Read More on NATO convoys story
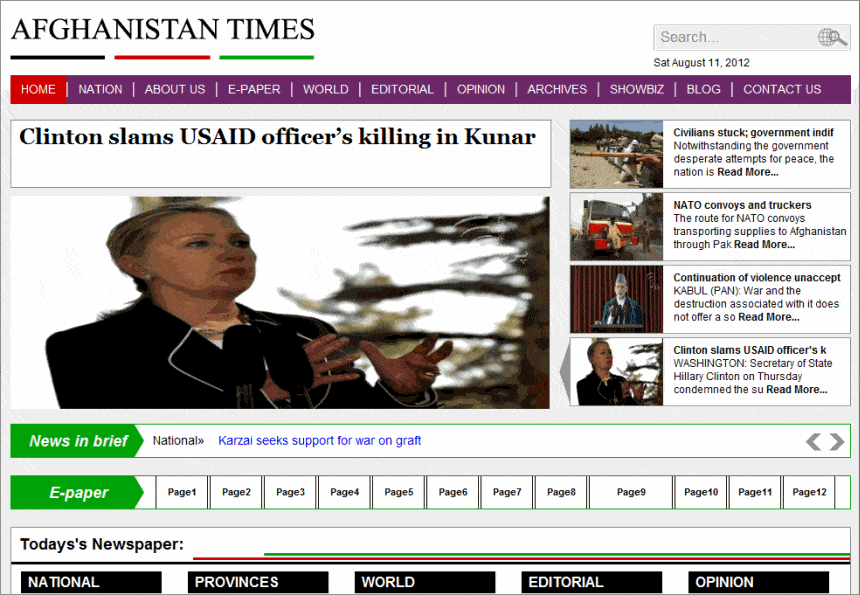Screen dimensions: 860x595 [x=765, y=245]
